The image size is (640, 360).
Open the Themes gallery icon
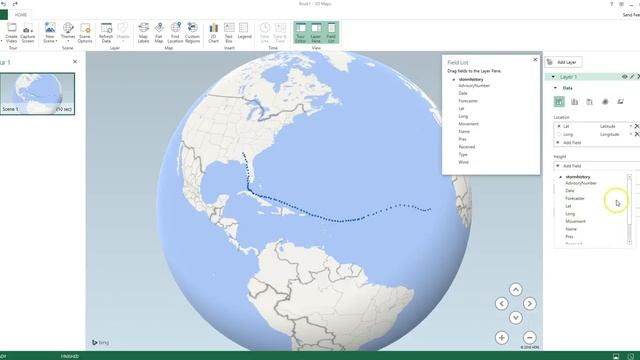[x=68, y=31]
